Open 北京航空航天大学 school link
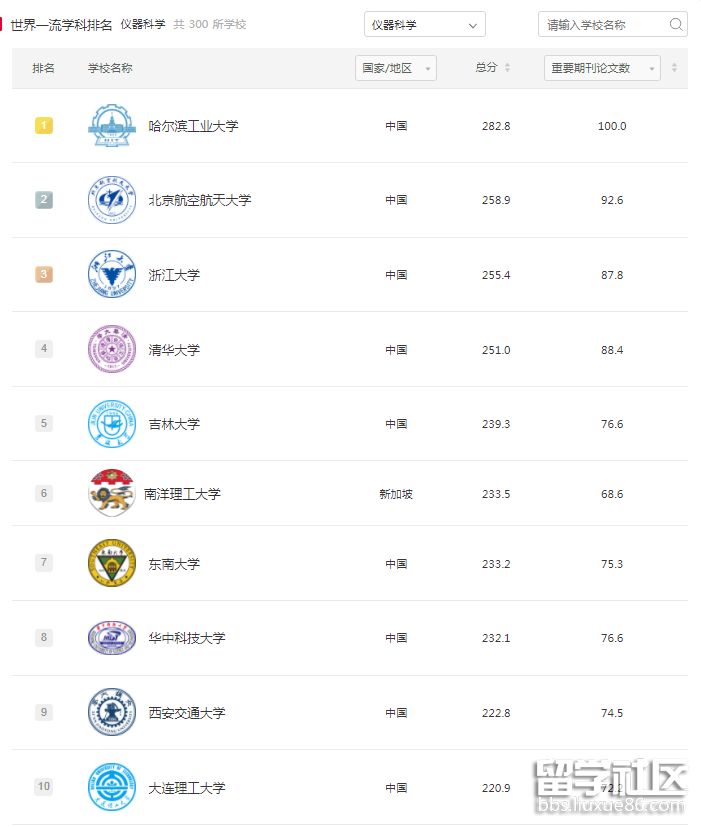Image resolution: width=701 pixels, height=827 pixels. click(199, 200)
